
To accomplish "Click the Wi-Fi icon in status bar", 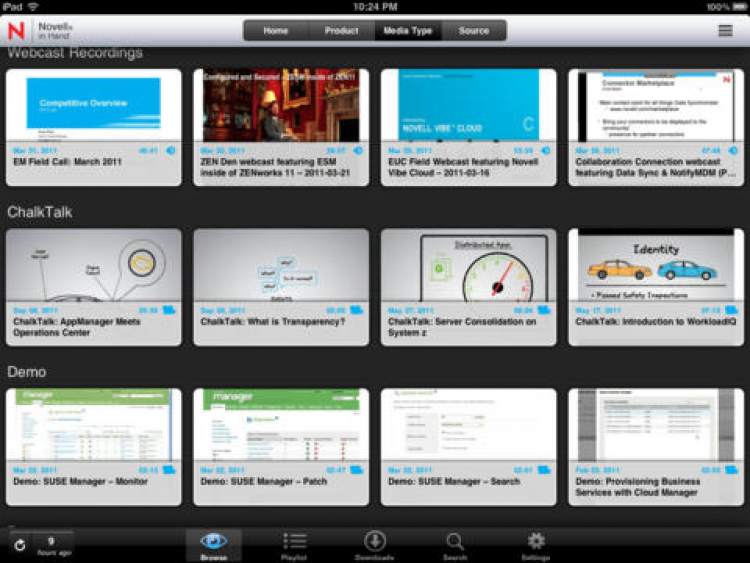I will point(33,7).
